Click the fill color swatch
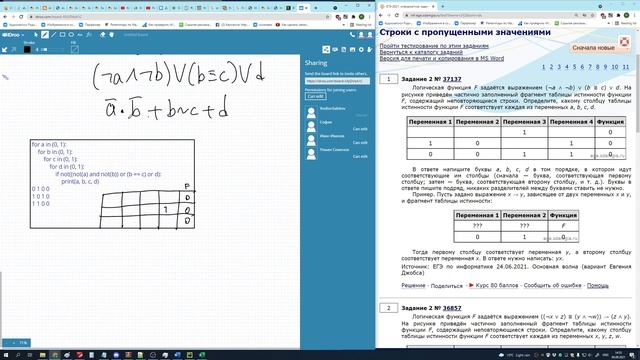 click(75, 49)
